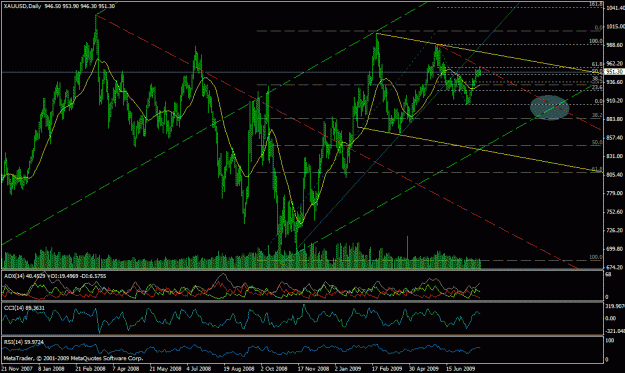625x373 pixels.
Task: Click the 2 Oct 2008 date label
Action: (274, 369)
